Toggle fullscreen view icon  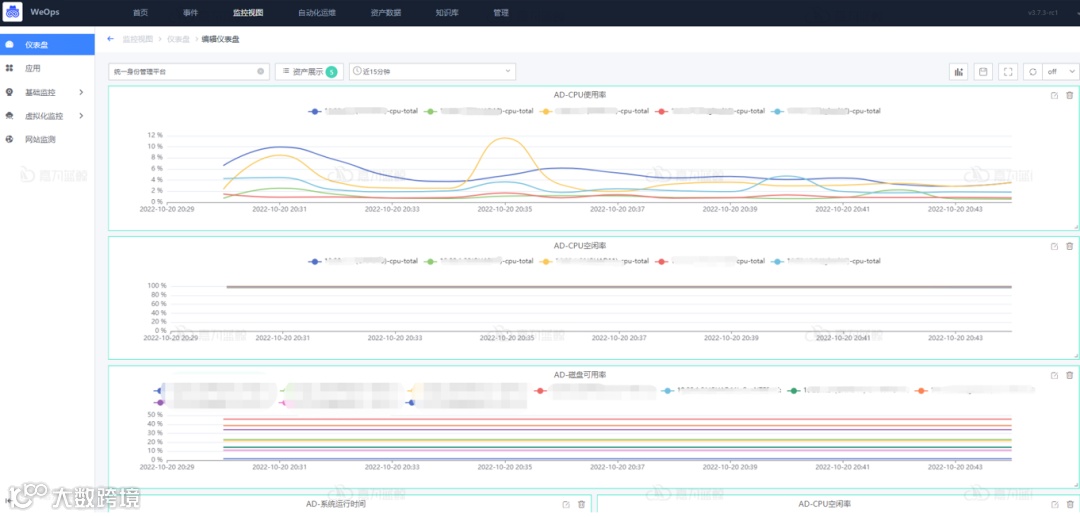pyautogui.click(x=1008, y=72)
